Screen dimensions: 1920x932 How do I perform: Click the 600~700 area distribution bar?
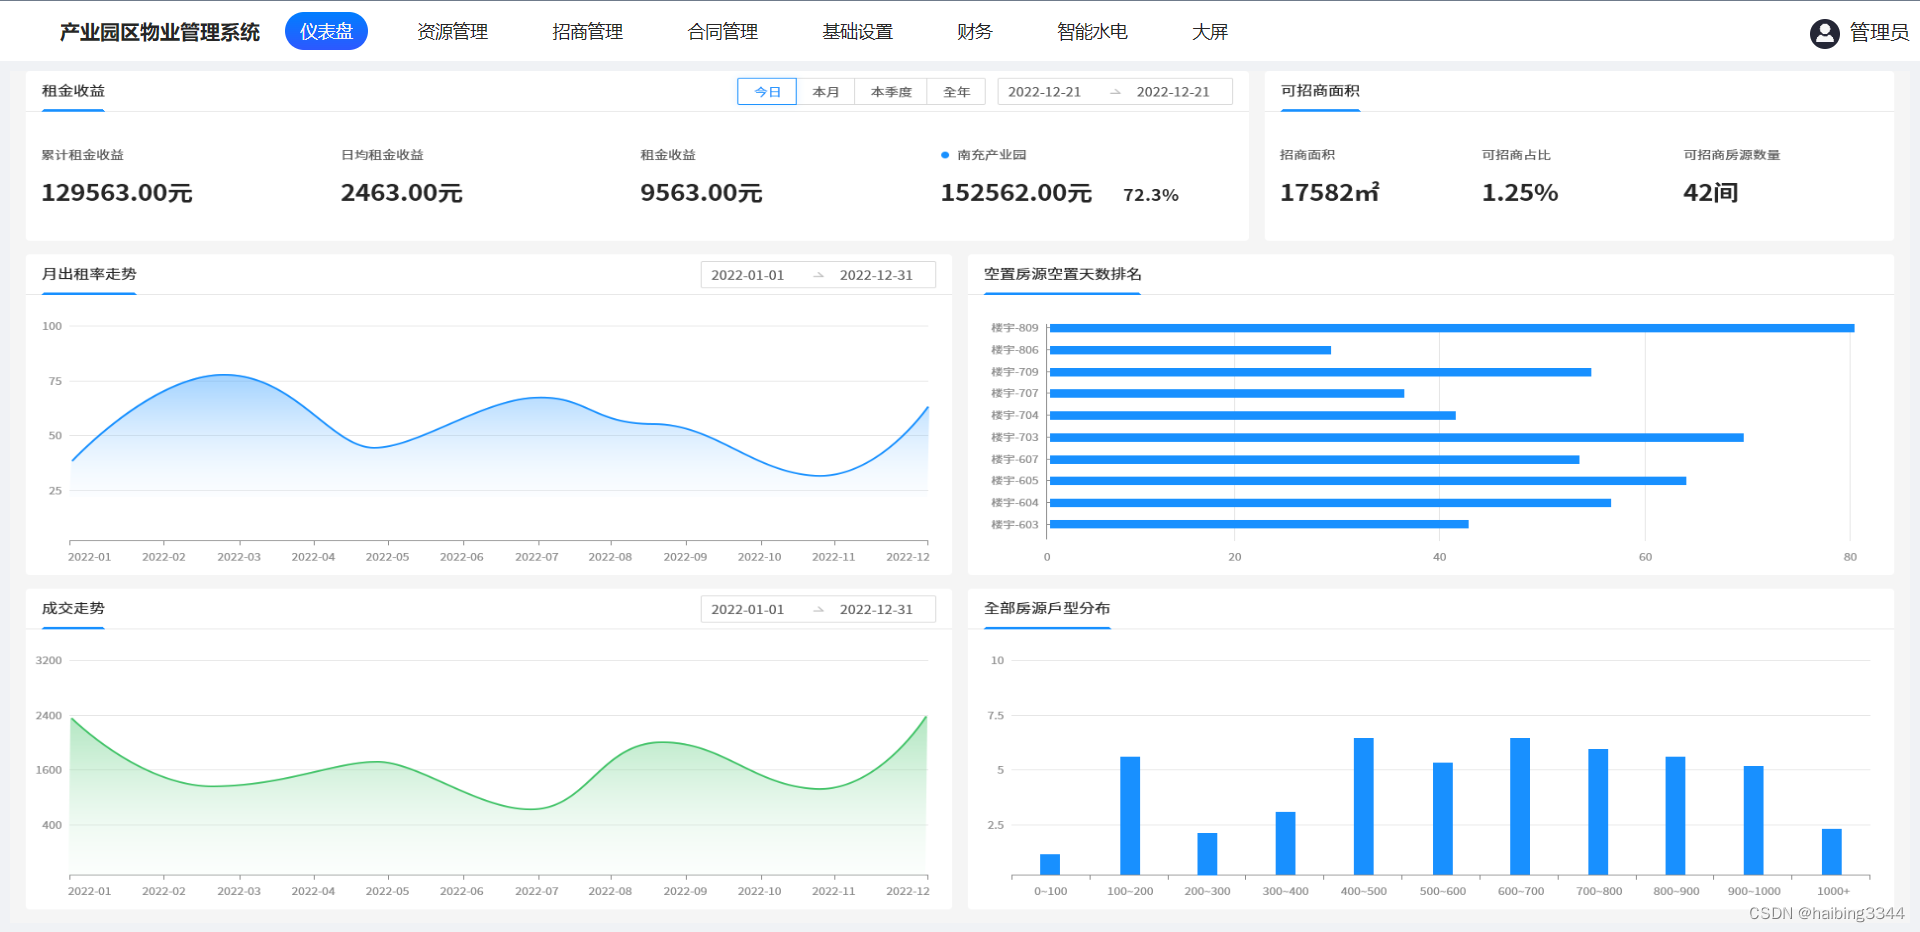tap(1520, 807)
